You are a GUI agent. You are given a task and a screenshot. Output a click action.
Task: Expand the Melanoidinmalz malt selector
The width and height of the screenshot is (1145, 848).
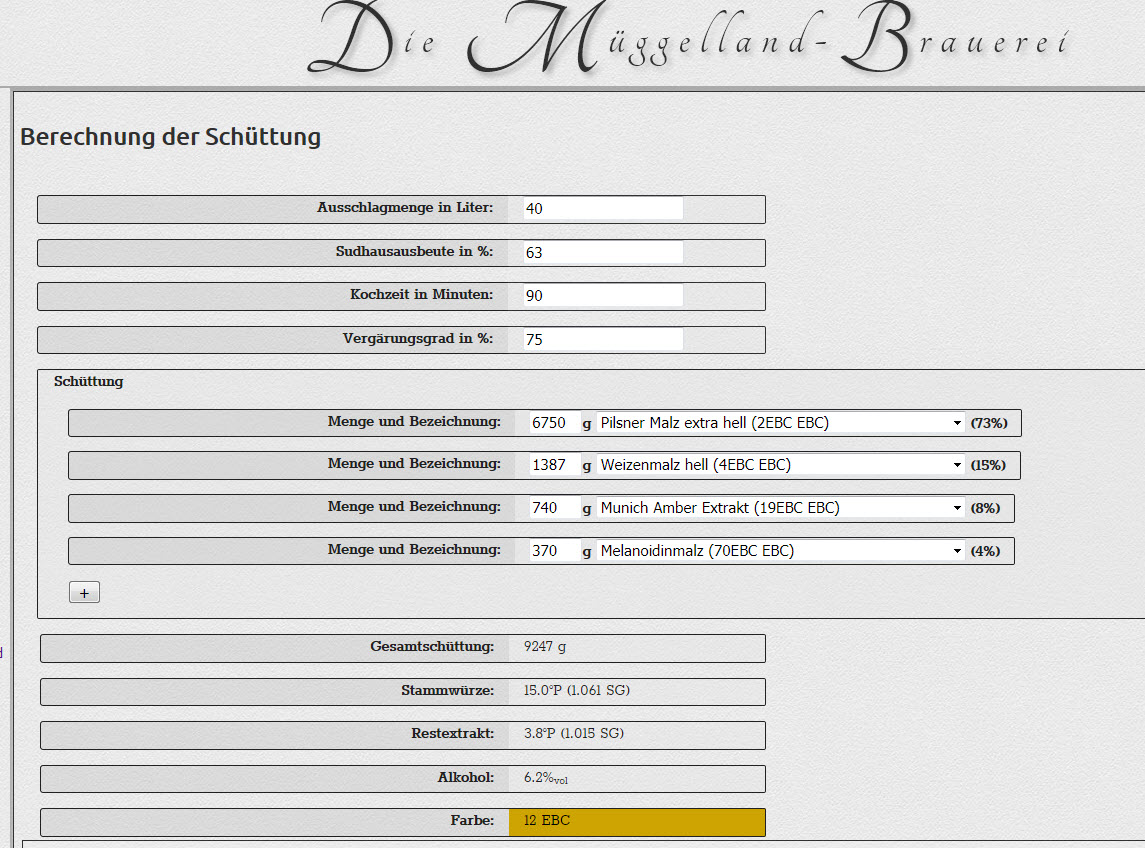pyautogui.click(x=780, y=550)
